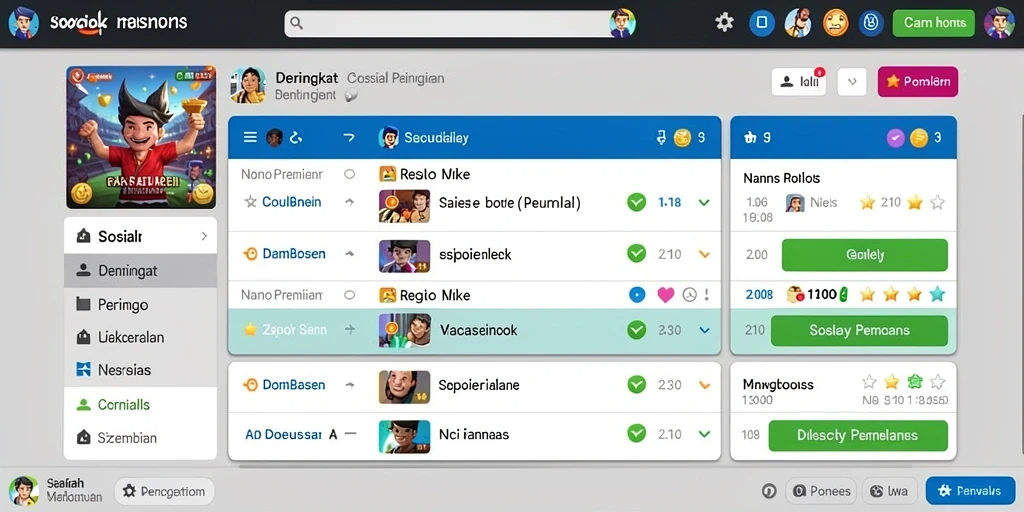Click the teal star in the 2008 row

(x=937, y=294)
